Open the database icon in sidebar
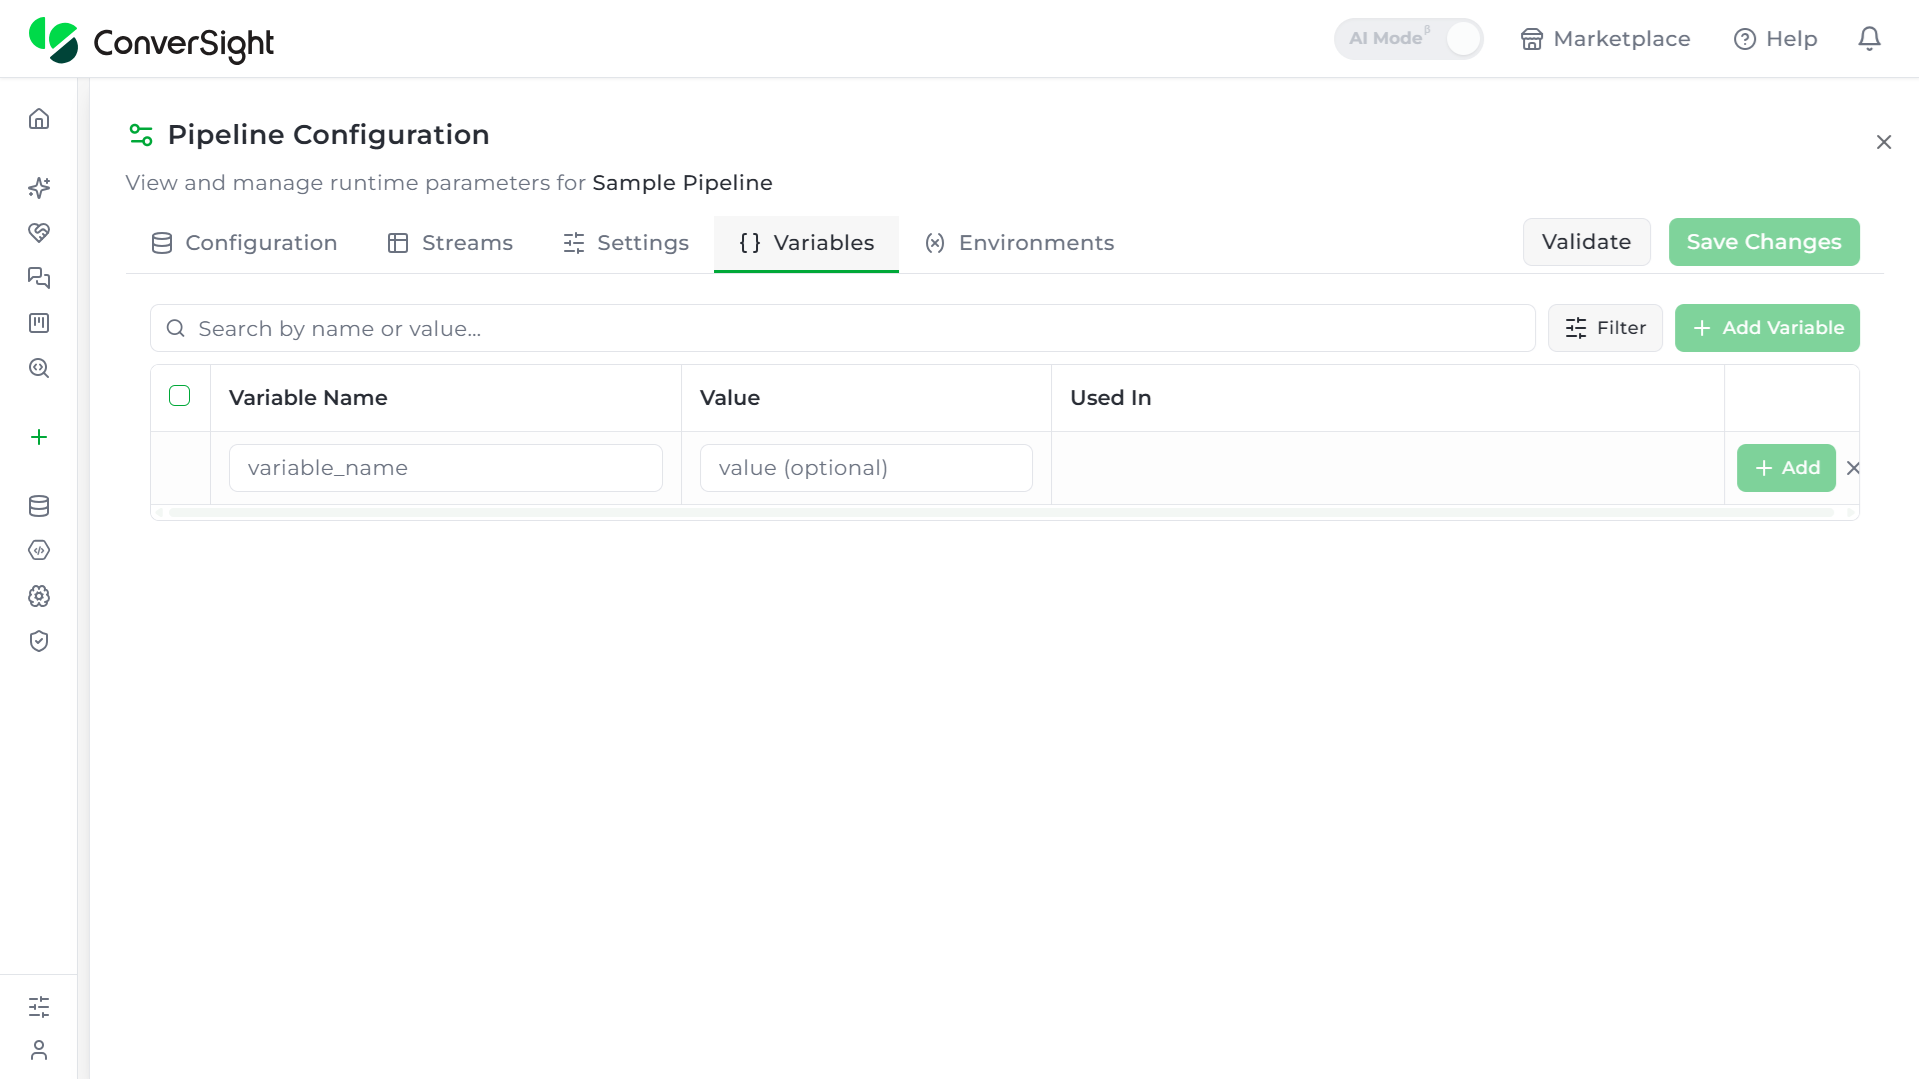This screenshot has height=1079, width=1919. (x=39, y=506)
